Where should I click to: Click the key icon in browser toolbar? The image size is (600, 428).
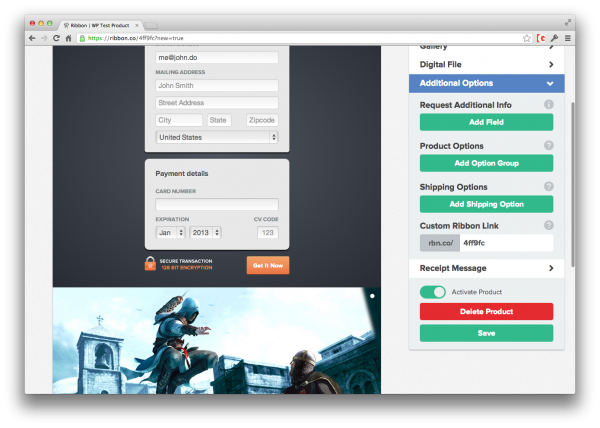554,38
